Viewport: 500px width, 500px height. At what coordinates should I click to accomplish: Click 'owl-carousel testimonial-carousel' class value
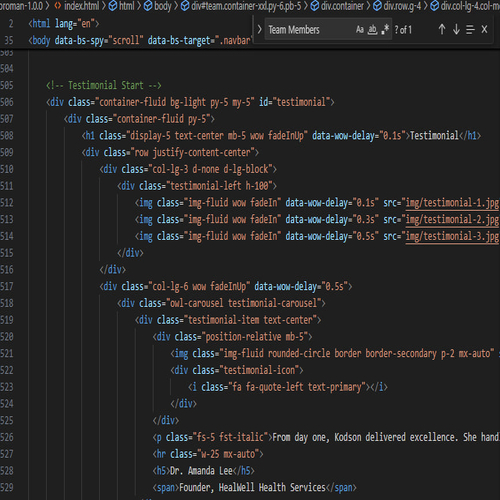coord(243,303)
